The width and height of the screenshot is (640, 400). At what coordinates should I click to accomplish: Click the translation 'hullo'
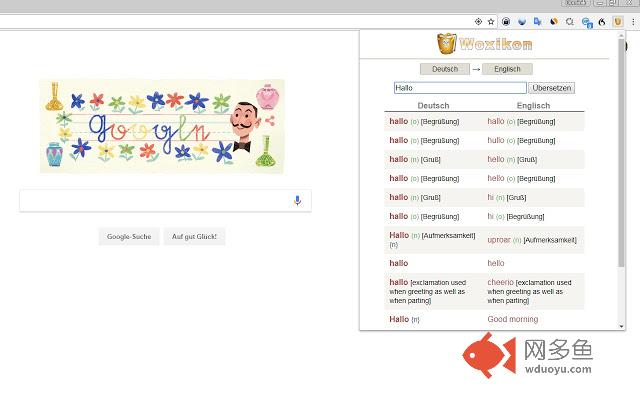[496, 140]
